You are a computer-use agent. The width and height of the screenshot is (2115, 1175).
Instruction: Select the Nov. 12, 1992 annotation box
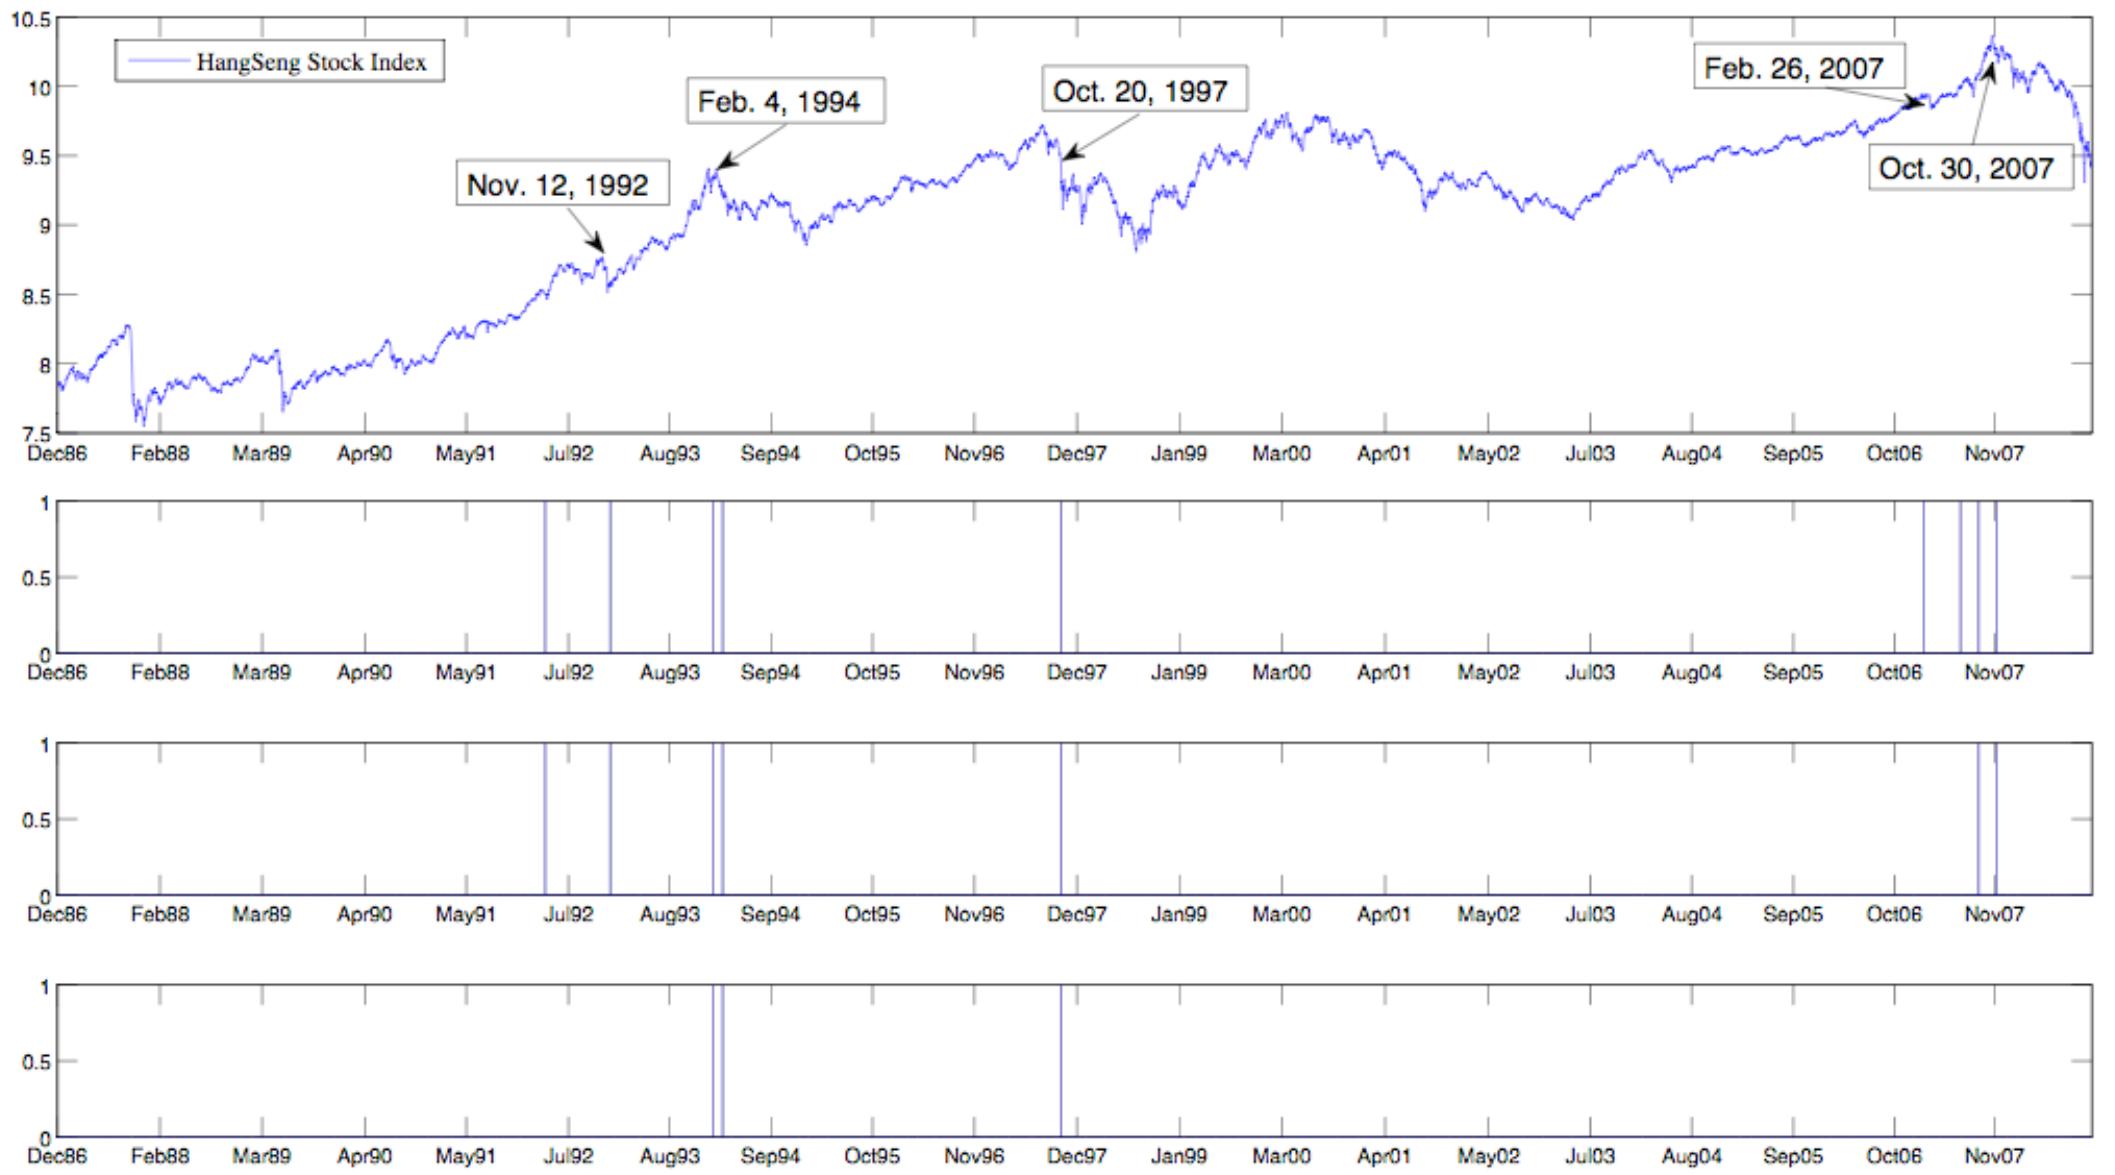(562, 183)
